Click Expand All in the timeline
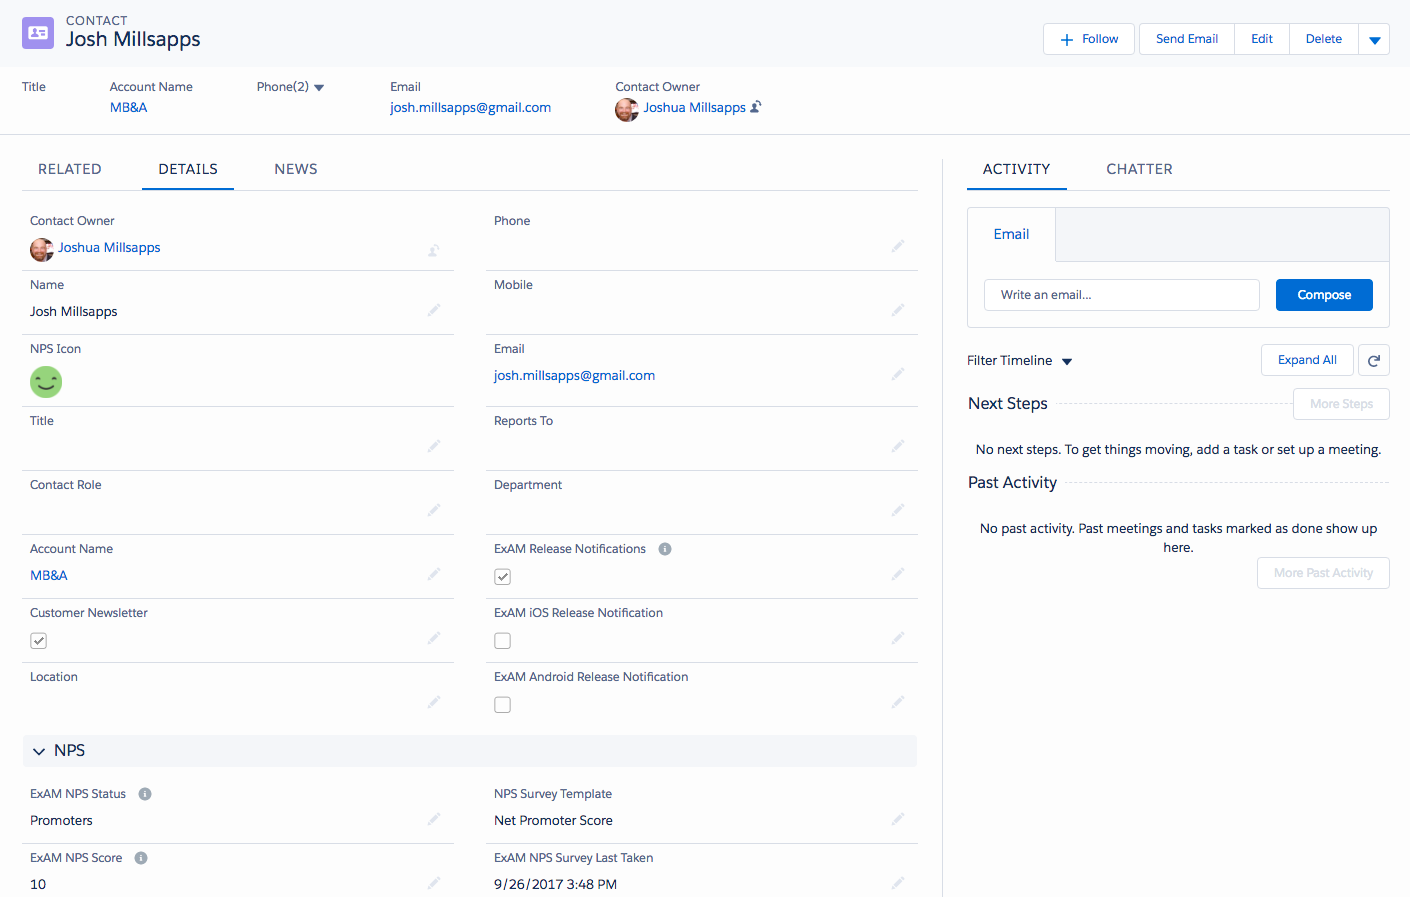Screen dimensions: 1410x897 [1307, 360]
